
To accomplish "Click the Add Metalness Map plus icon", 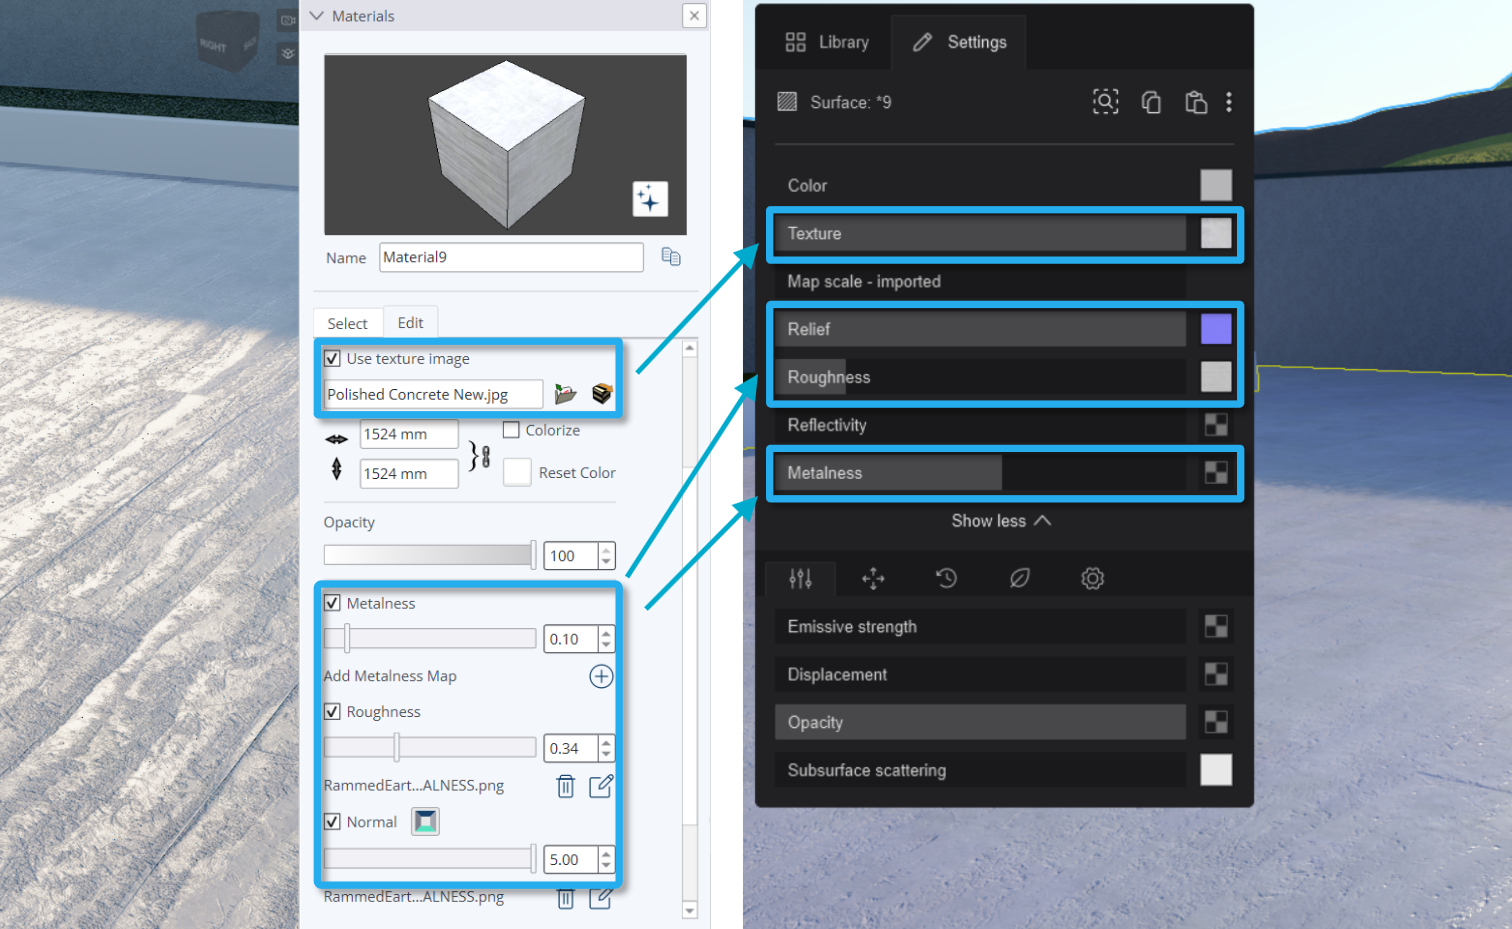I will [601, 676].
